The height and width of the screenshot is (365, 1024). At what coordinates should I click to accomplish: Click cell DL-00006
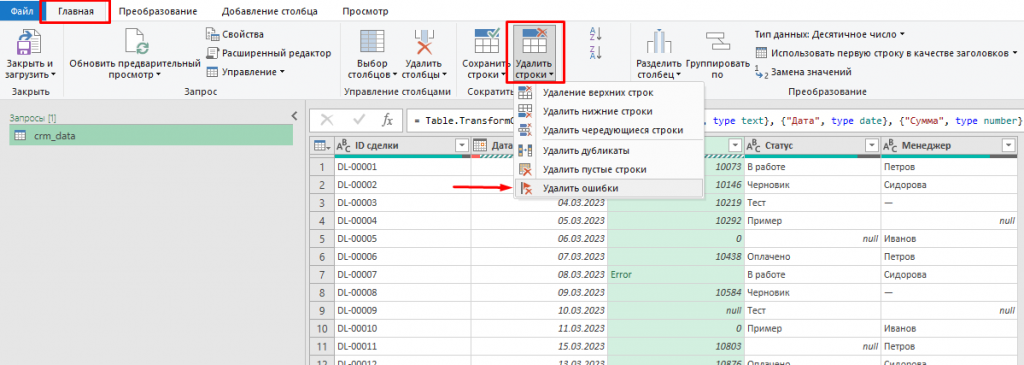[x=402, y=257]
